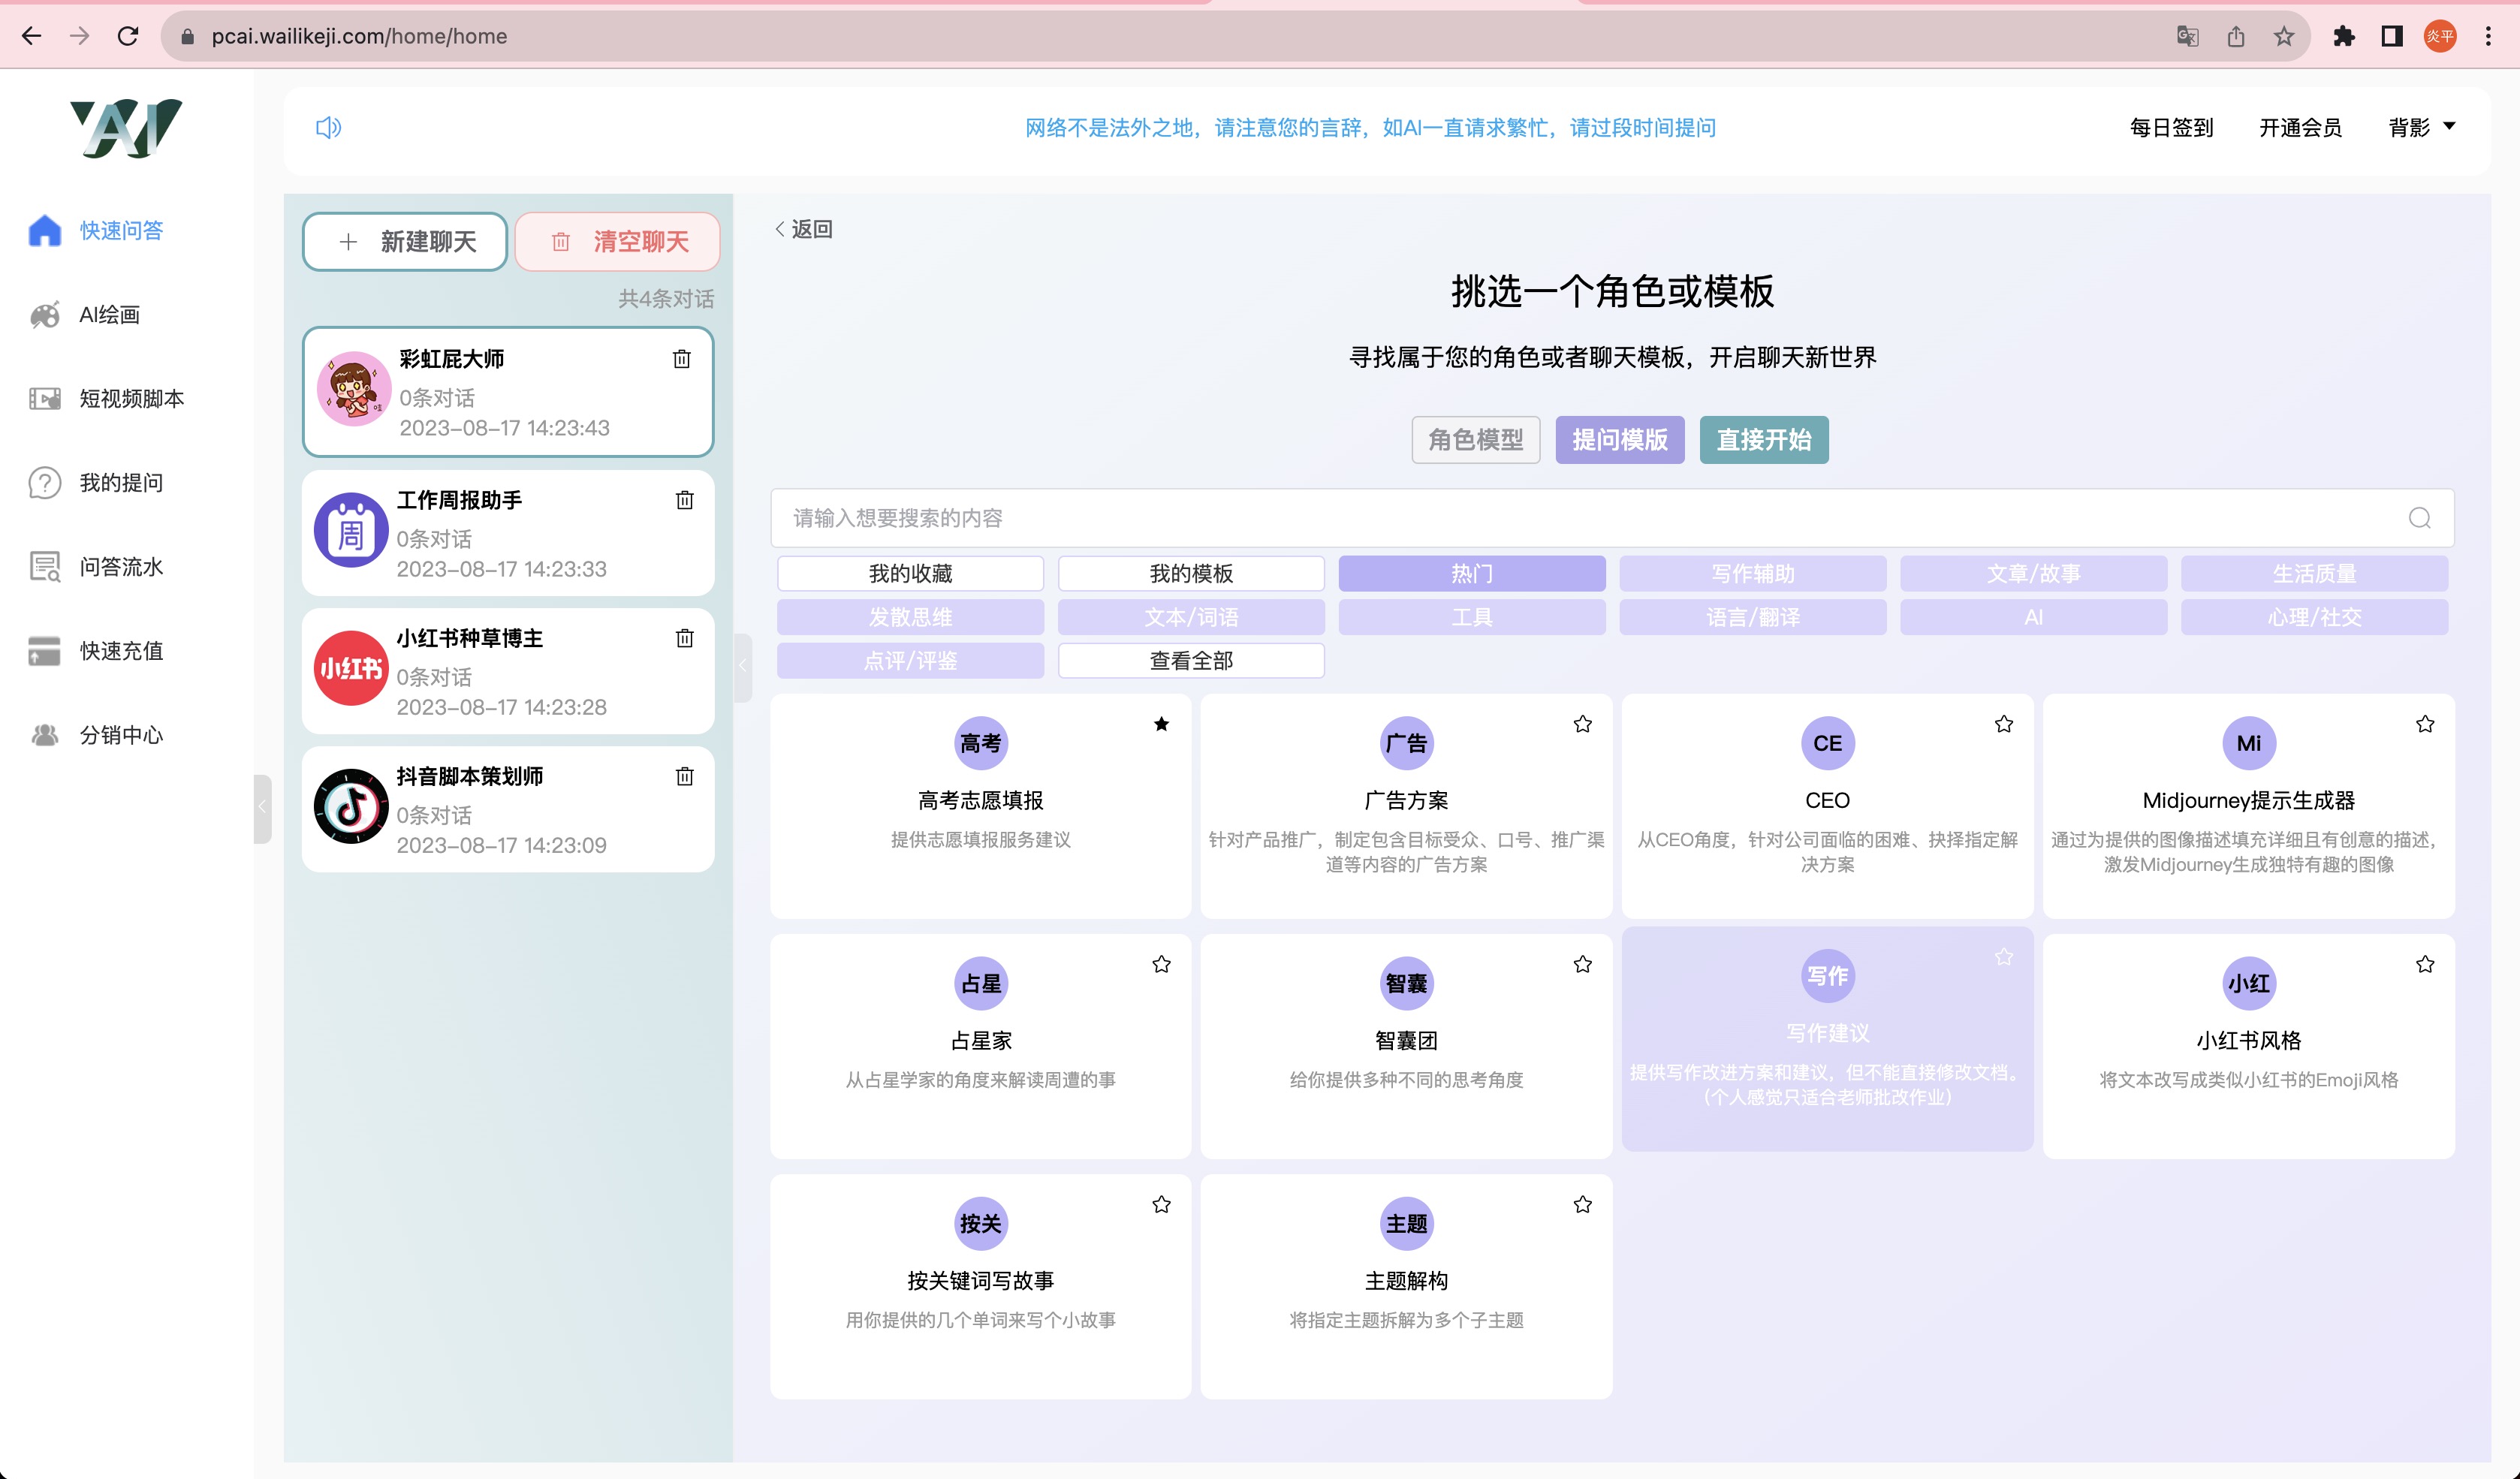Select 我的收藏 category filter
2520x1479 pixels.
[x=911, y=574]
